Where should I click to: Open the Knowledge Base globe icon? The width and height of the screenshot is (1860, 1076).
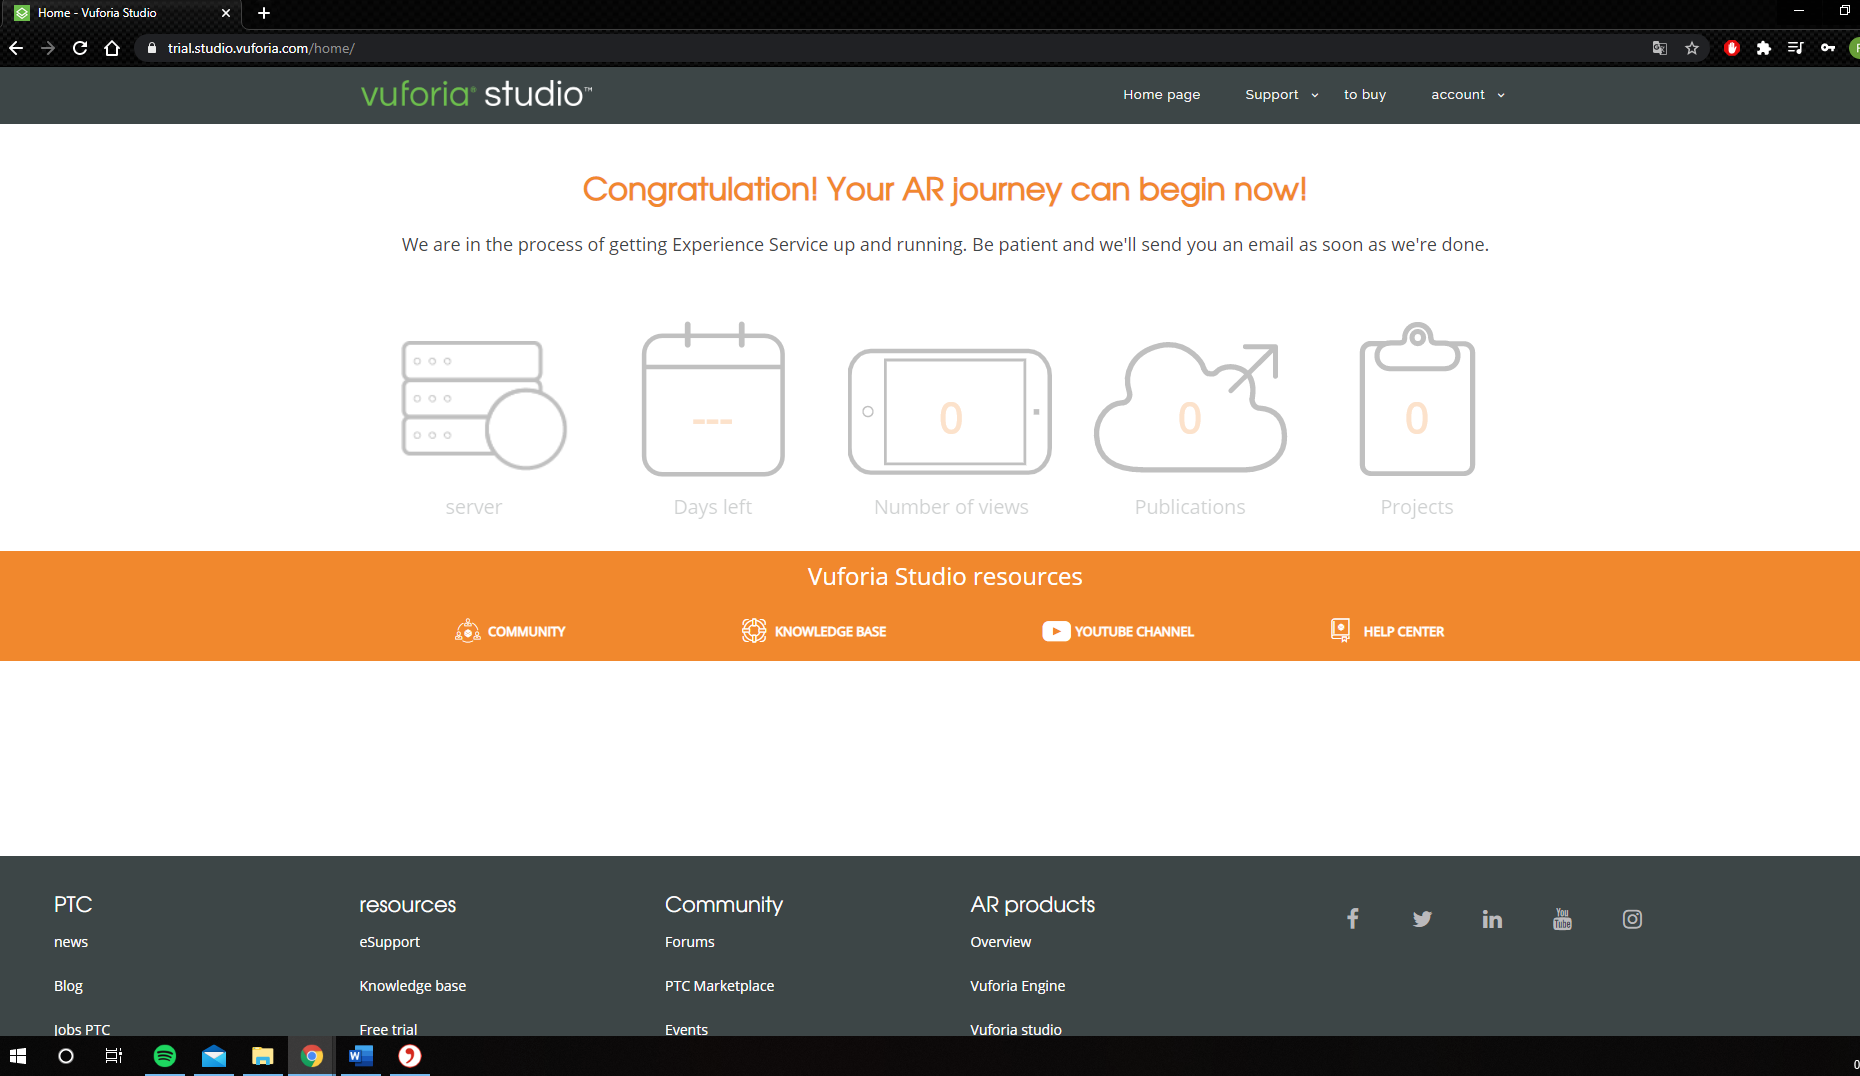(755, 630)
